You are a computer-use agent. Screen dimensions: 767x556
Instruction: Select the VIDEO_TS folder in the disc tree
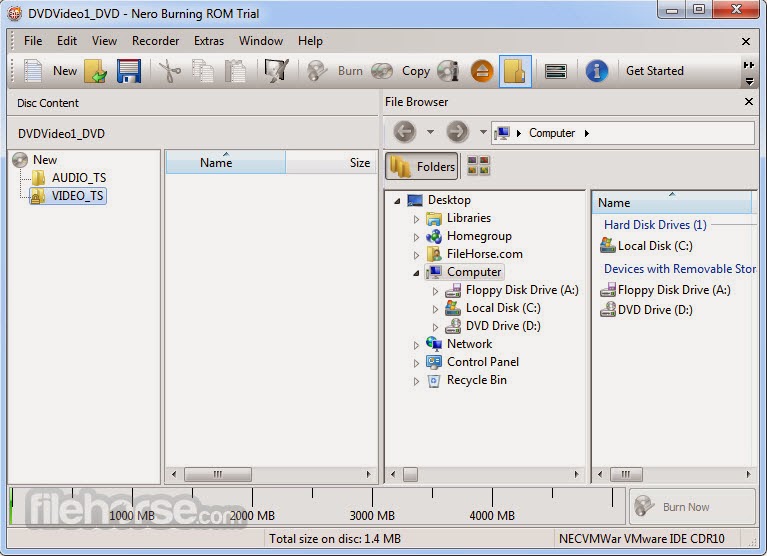click(77, 196)
